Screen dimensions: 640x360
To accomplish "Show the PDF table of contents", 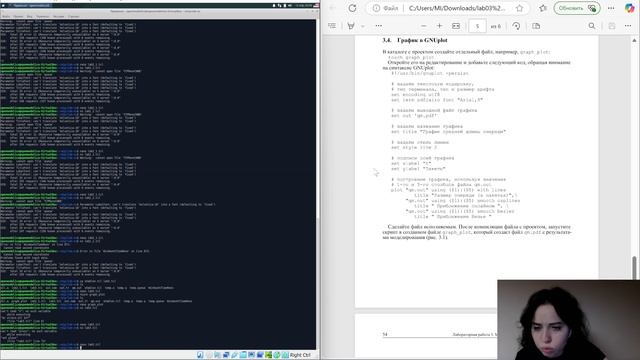I will (x=332, y=26).
